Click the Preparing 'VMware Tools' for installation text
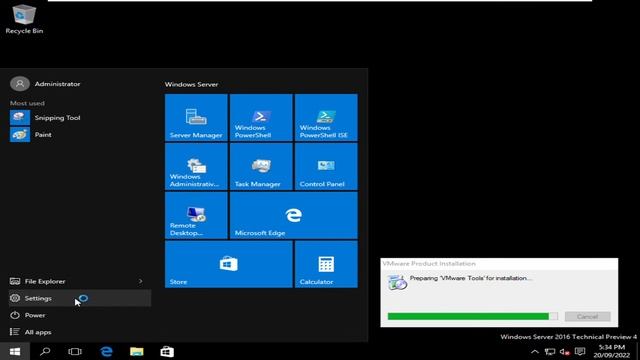 click(x=471, y=278)
